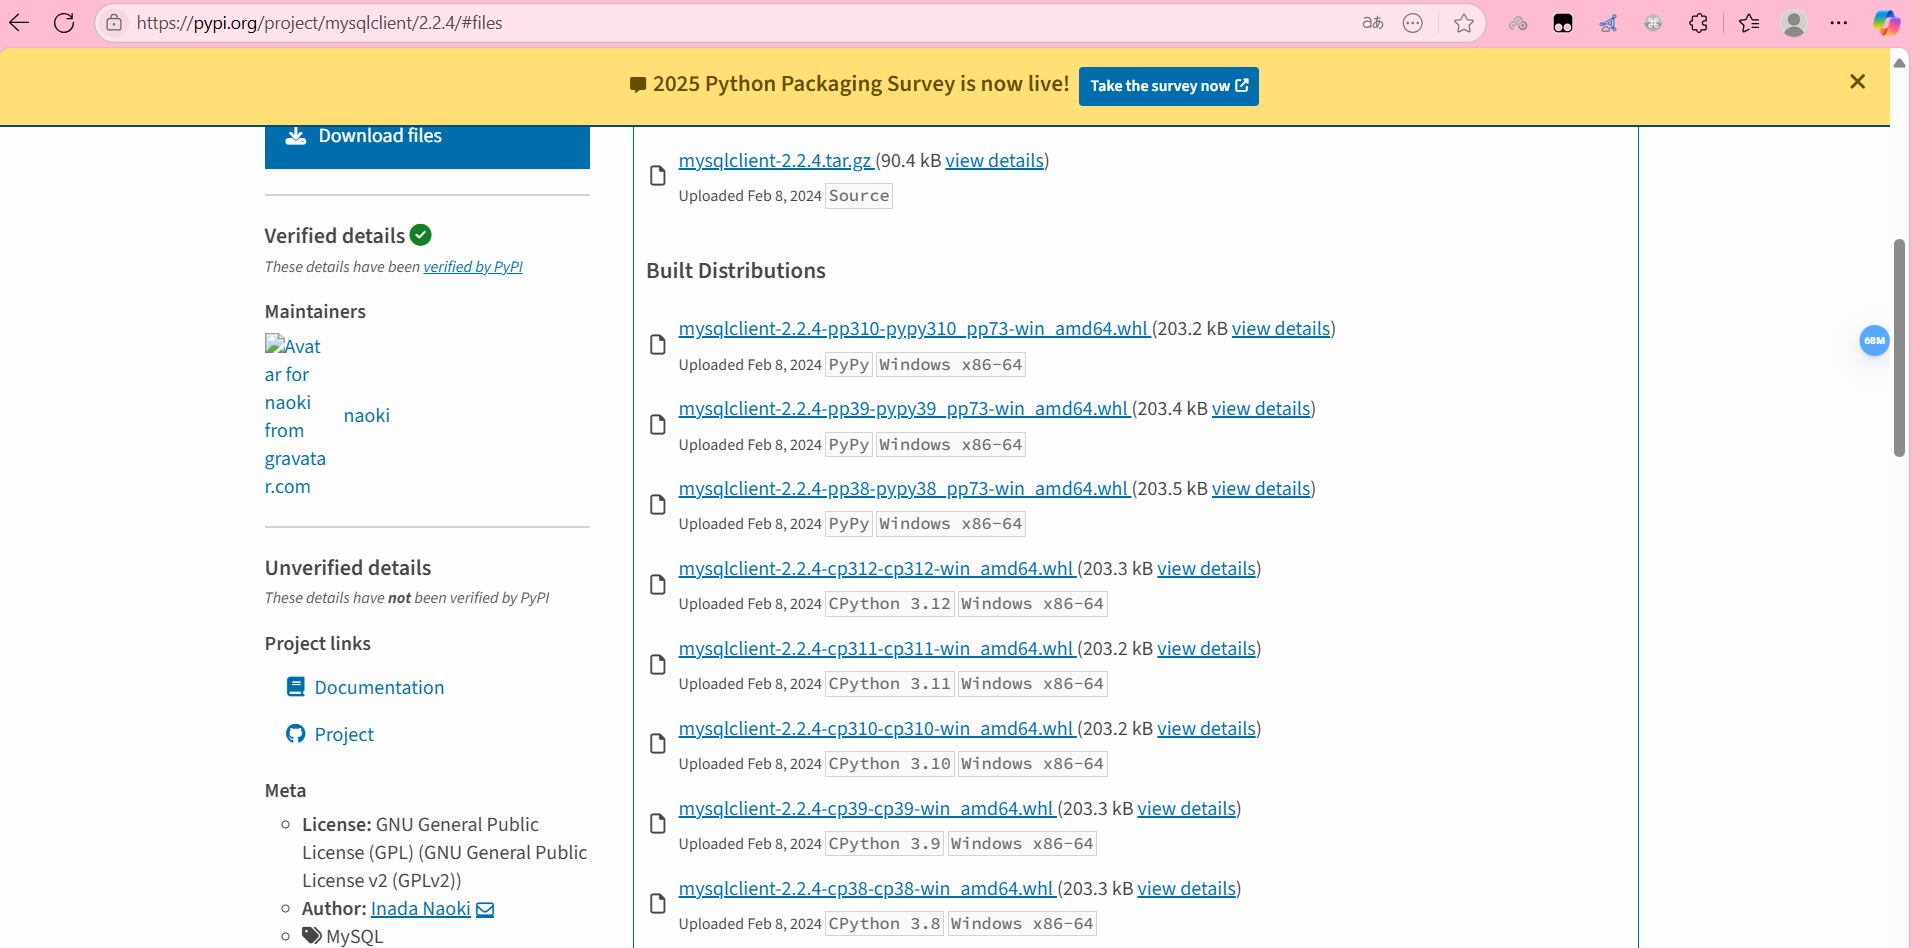The height and width of the screenshot is (948, 1913).
Task: Open the Project GitHub link
Action: pyautogui.click(x=344, y=735)
